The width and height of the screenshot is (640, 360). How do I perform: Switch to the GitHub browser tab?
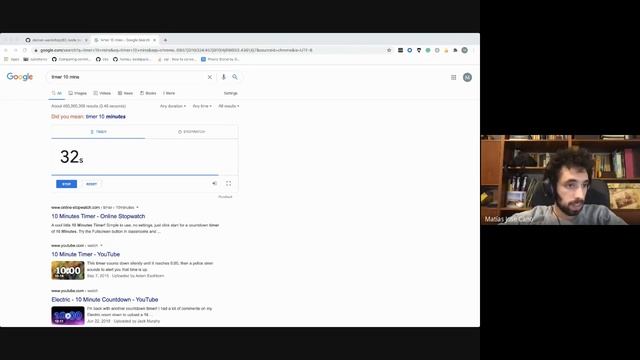(56, 40)
